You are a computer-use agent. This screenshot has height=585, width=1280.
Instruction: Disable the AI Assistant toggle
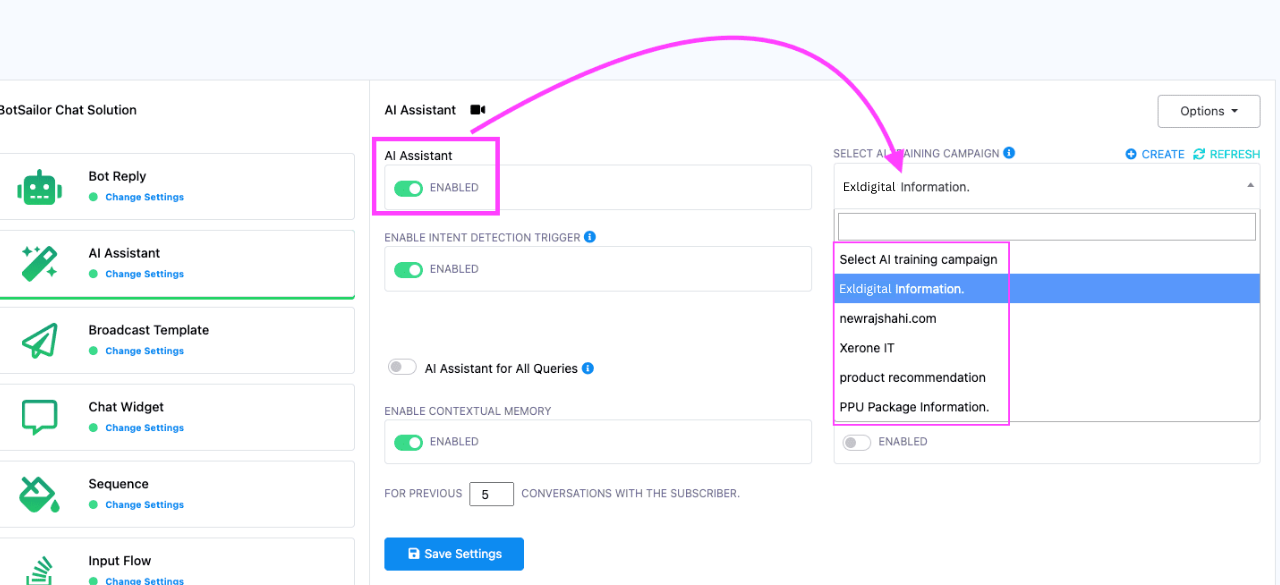(408, 188)
